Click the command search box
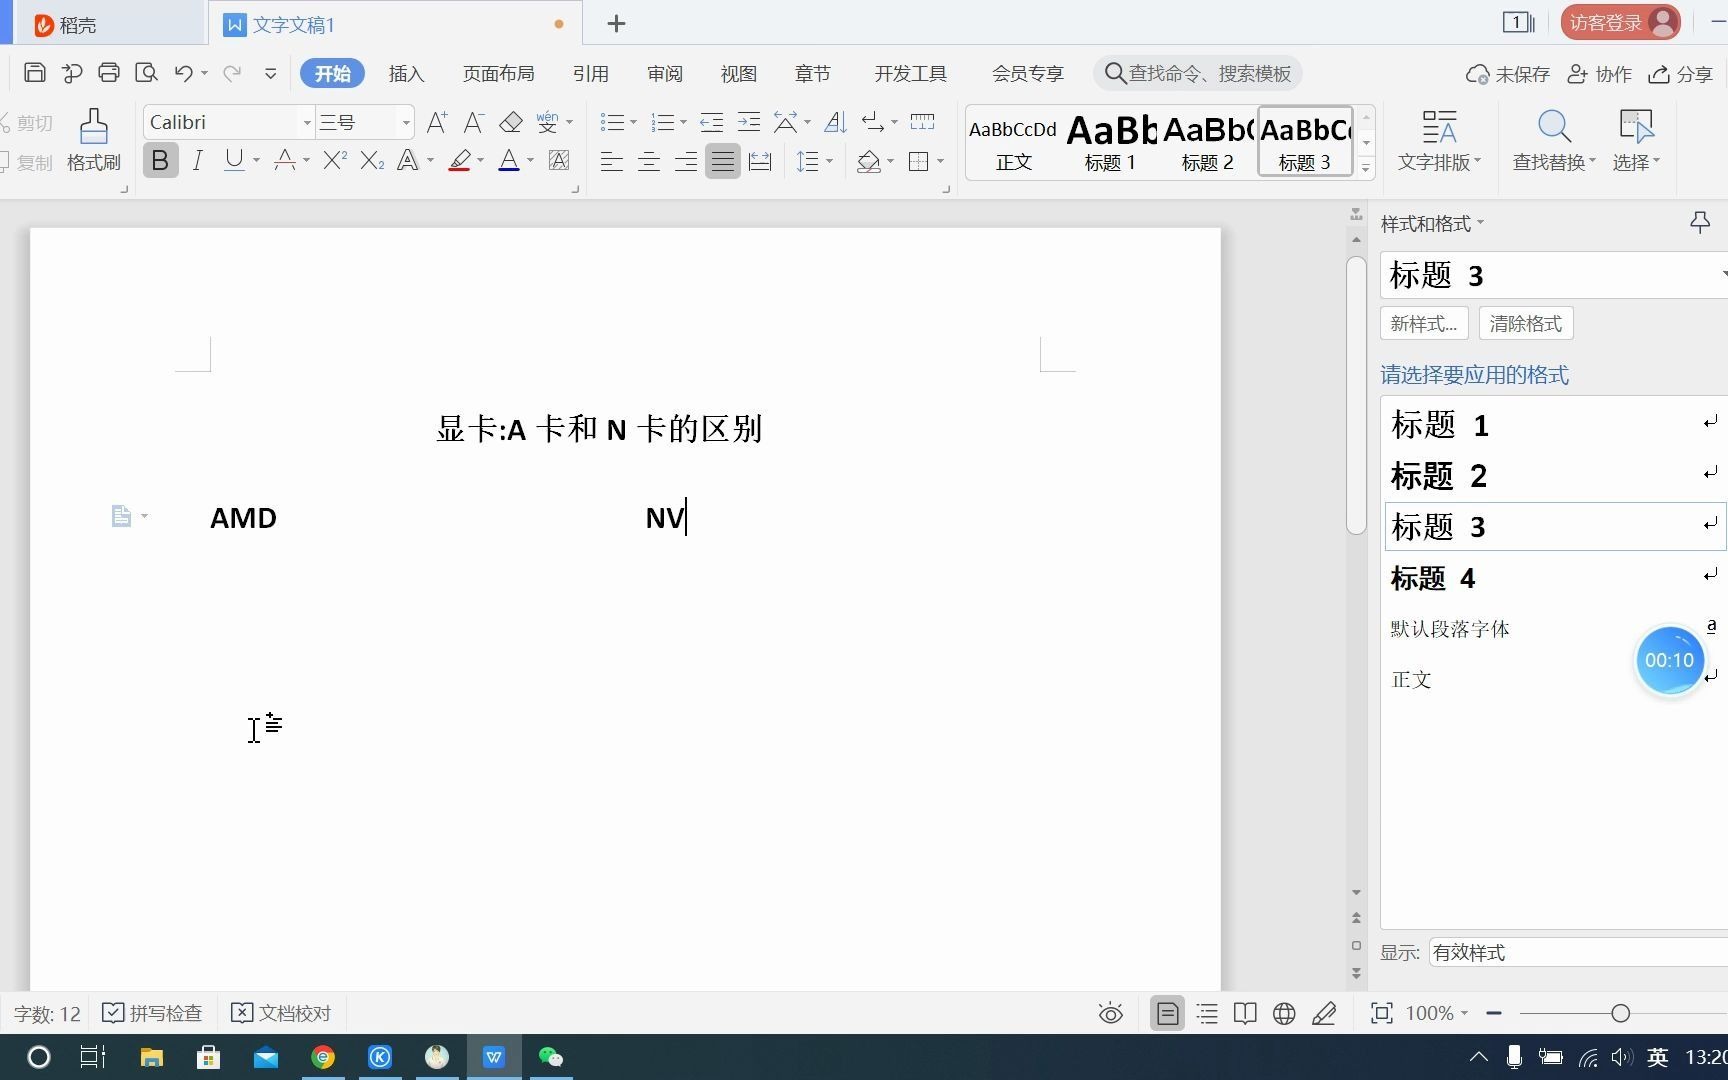Screen dimensions: 1728x1080 (1197, 73)
